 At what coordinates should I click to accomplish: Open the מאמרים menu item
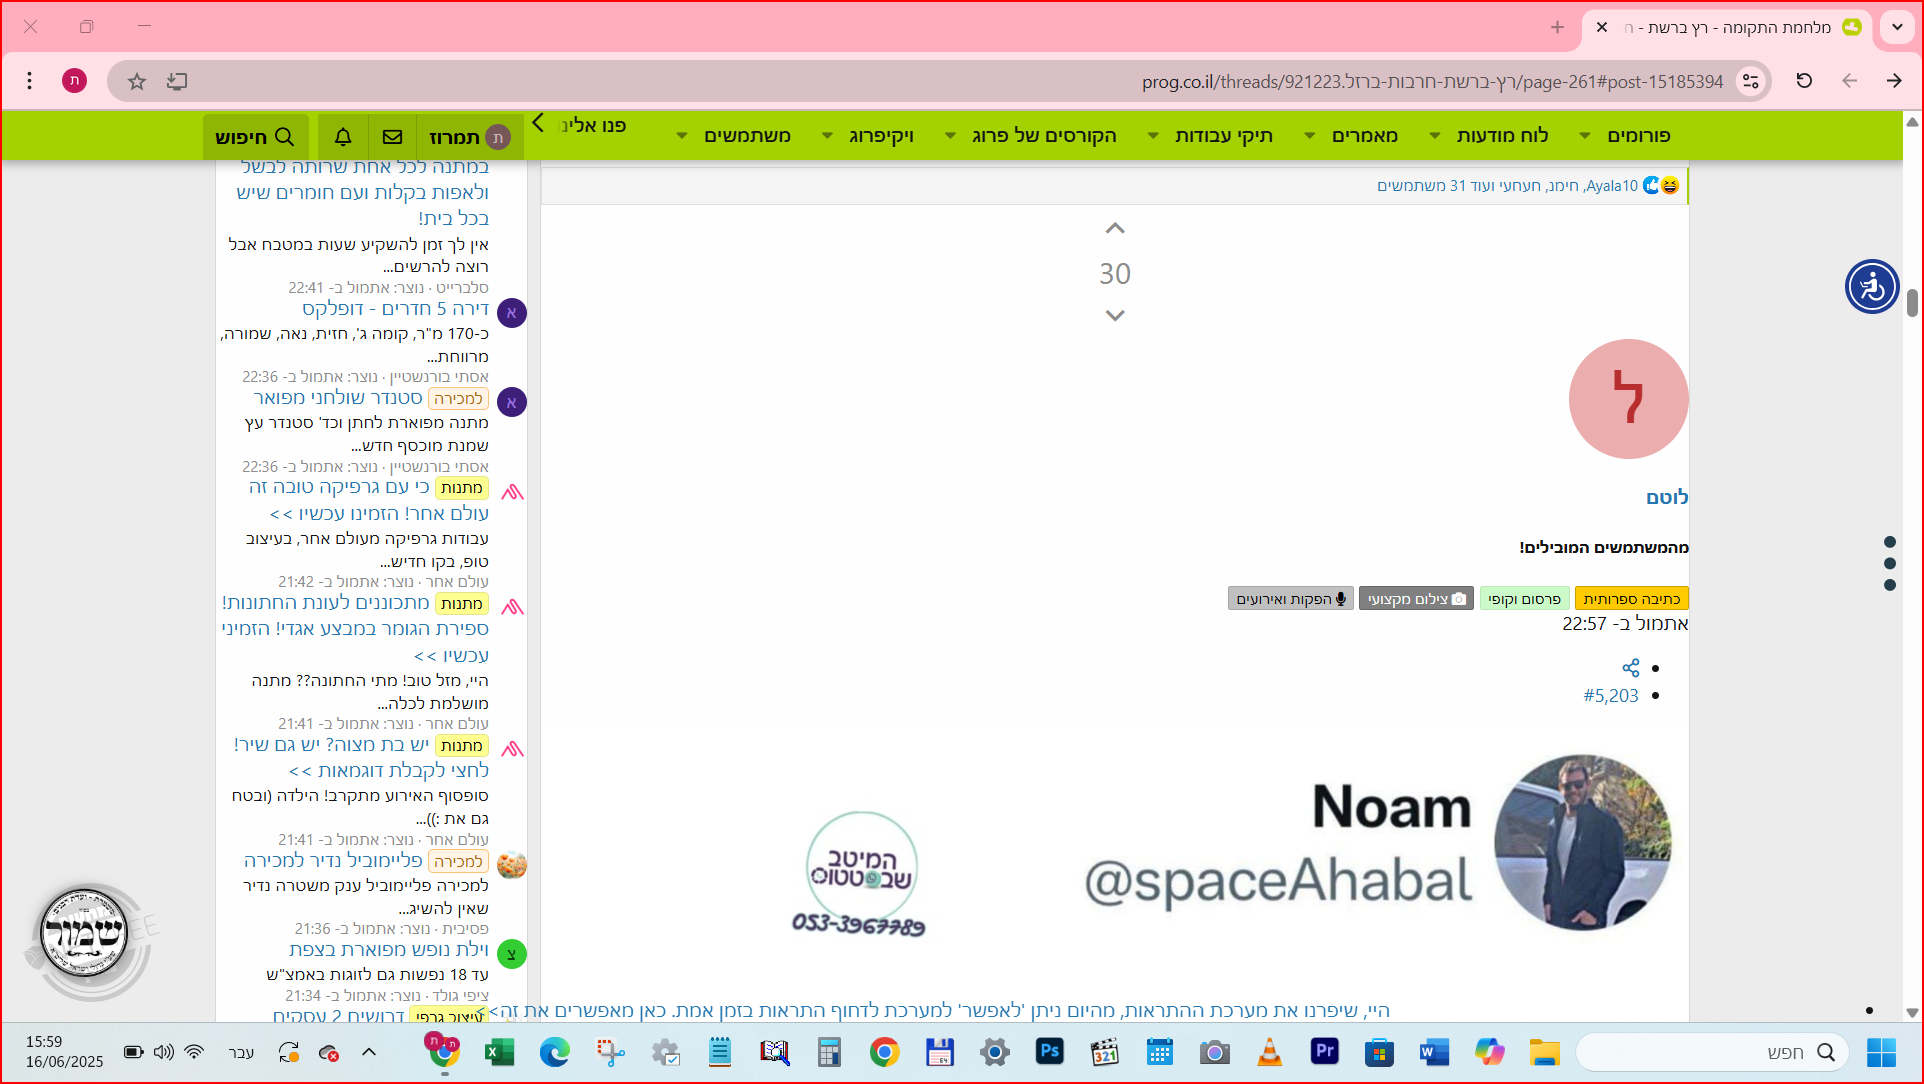coord(1364,136)
